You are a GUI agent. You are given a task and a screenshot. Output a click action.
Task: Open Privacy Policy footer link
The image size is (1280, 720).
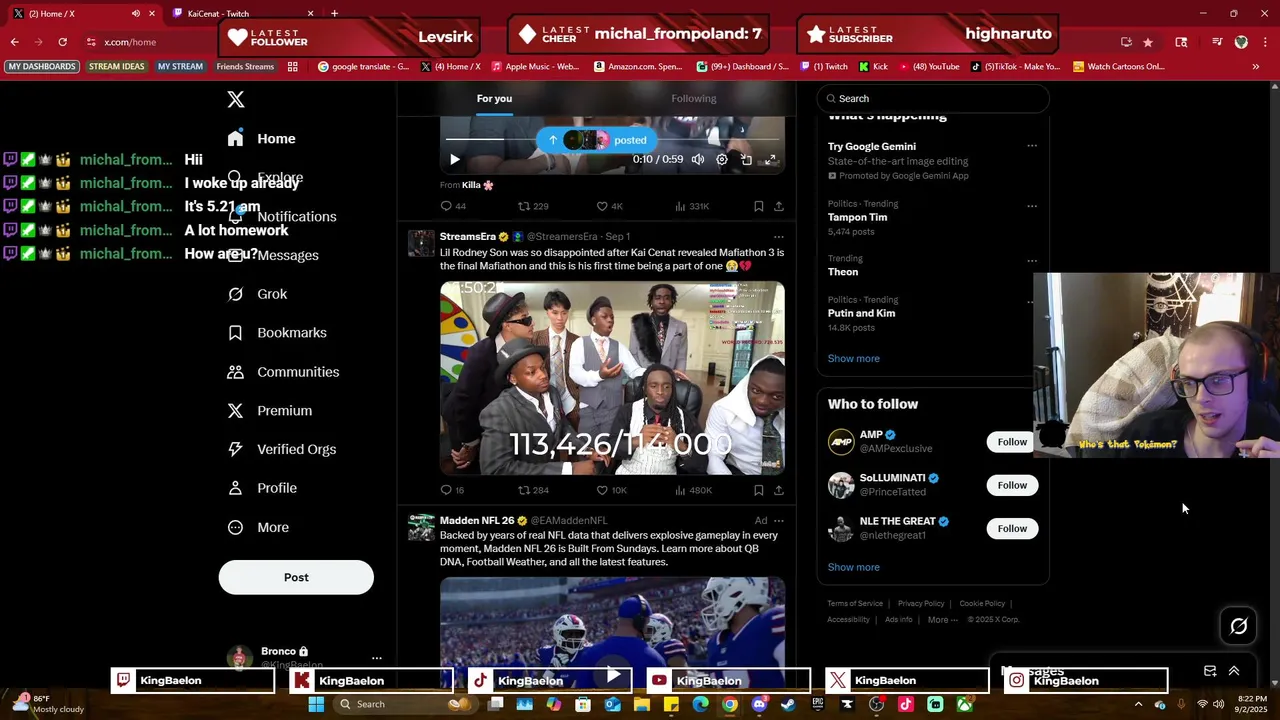pos(921,604)
